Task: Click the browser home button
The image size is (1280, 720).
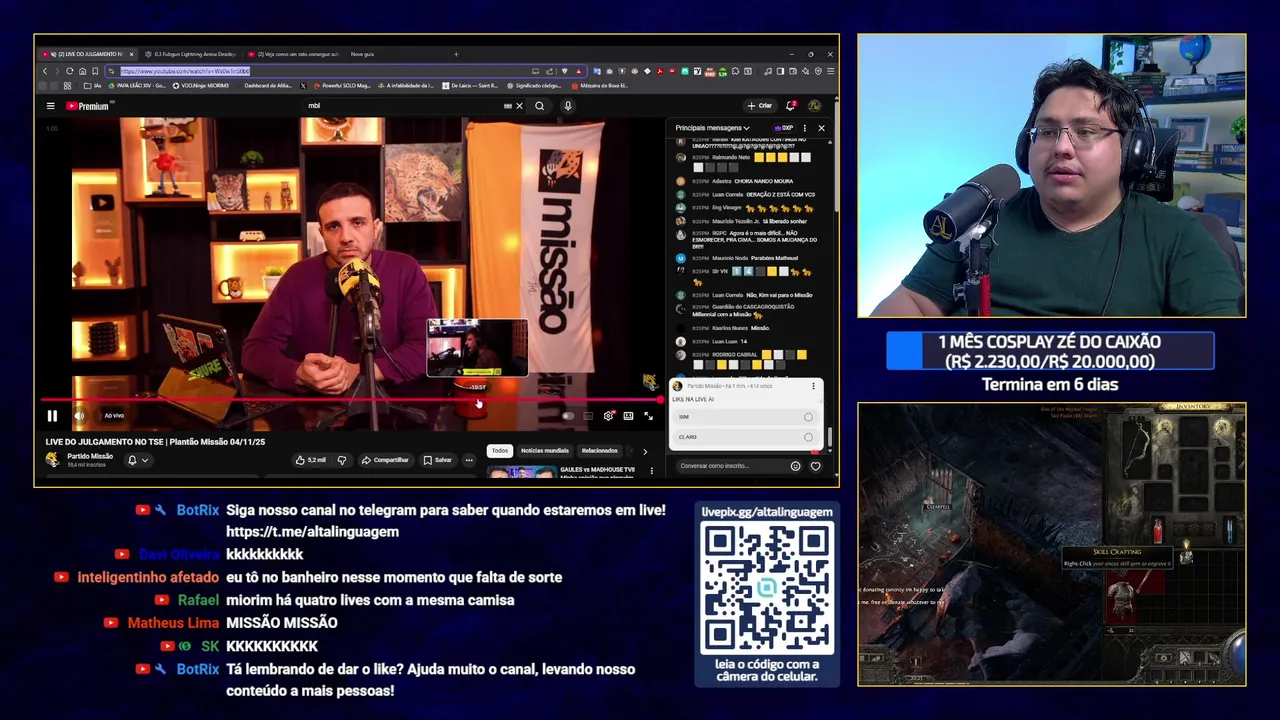Action: (x=82, y=71)
